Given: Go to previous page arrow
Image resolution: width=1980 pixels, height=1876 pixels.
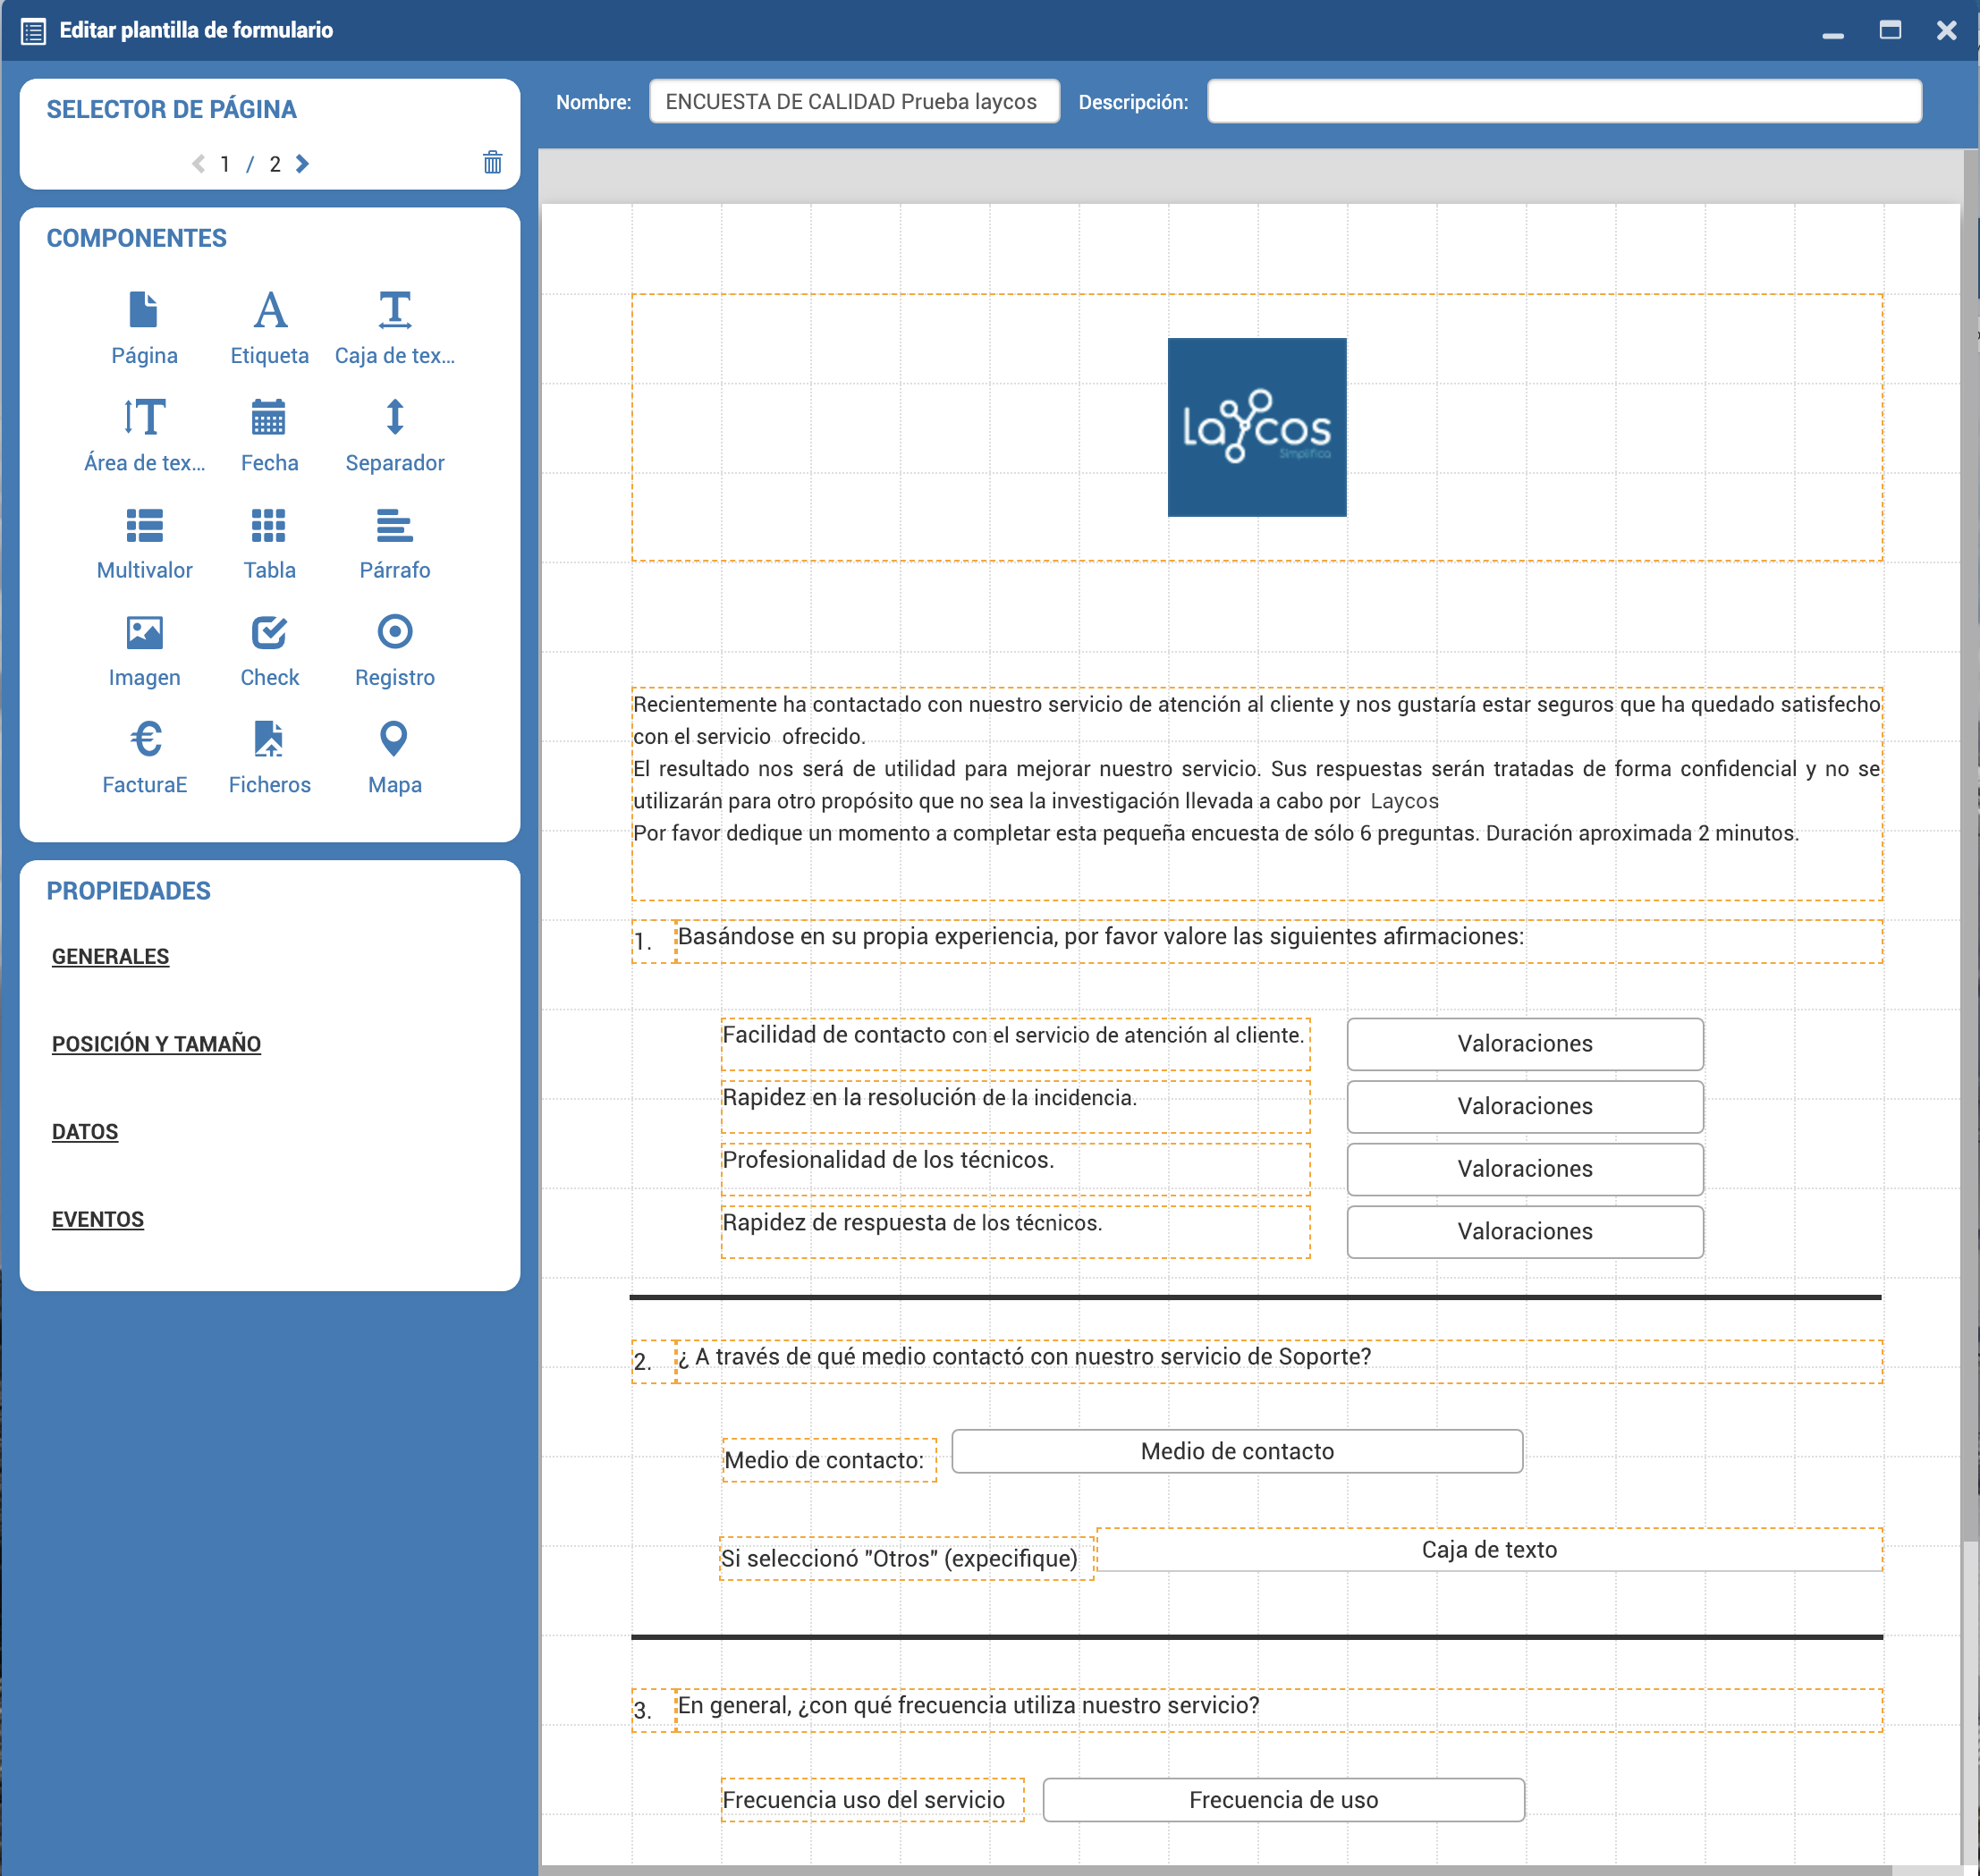Looking at the screenshot, I should pos(198,164).
